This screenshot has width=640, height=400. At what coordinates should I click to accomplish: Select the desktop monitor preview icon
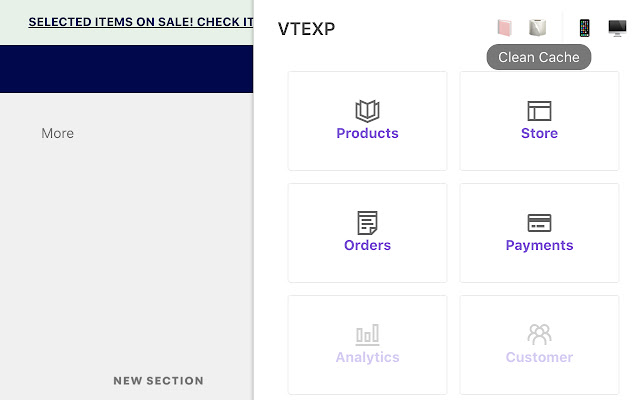tap(617, 28)
